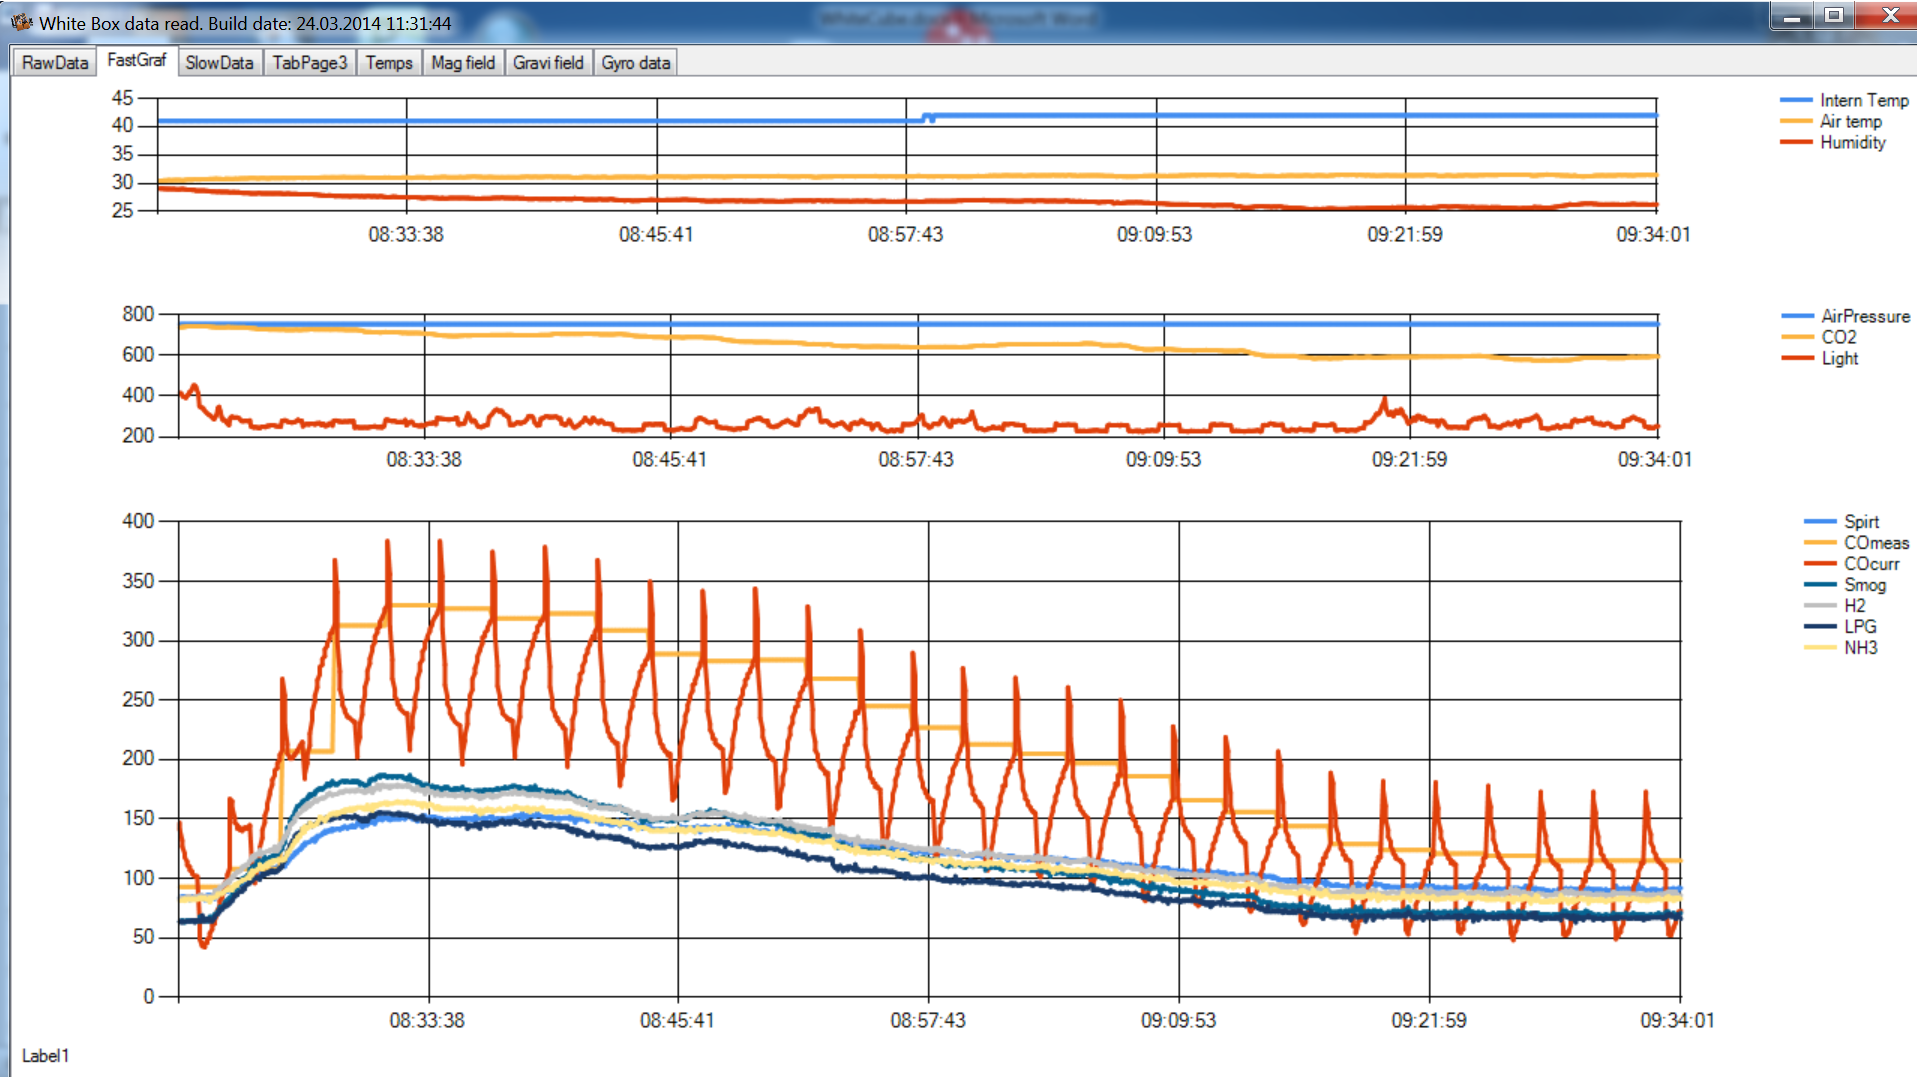The height and width of the screenshot is (1077, 1917).
Task: Click the blue swatch beside Intern Temp
Action: pyautogui.click(x=1797, y=100)
